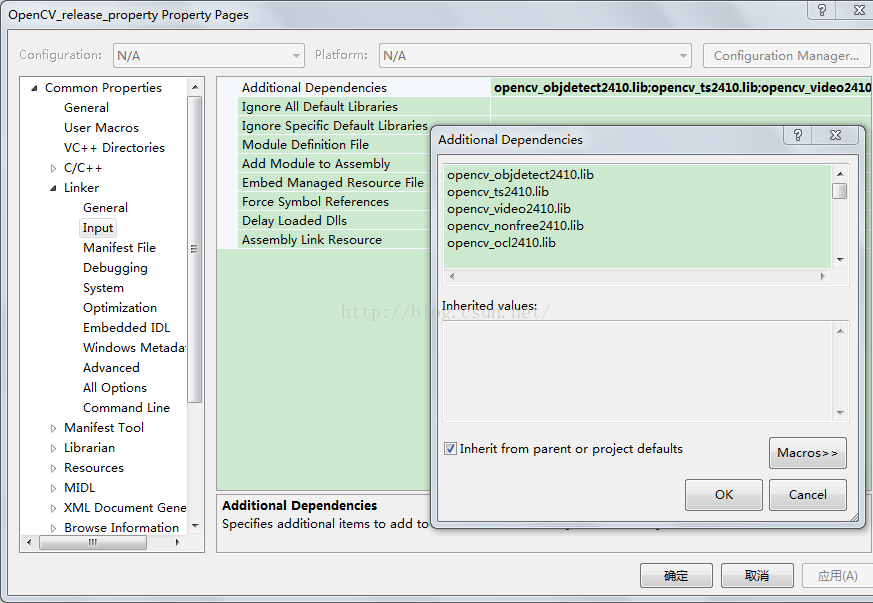Click the 确定 button
Image resolution: width=873 pixels, height=603 pixels.
676,576
